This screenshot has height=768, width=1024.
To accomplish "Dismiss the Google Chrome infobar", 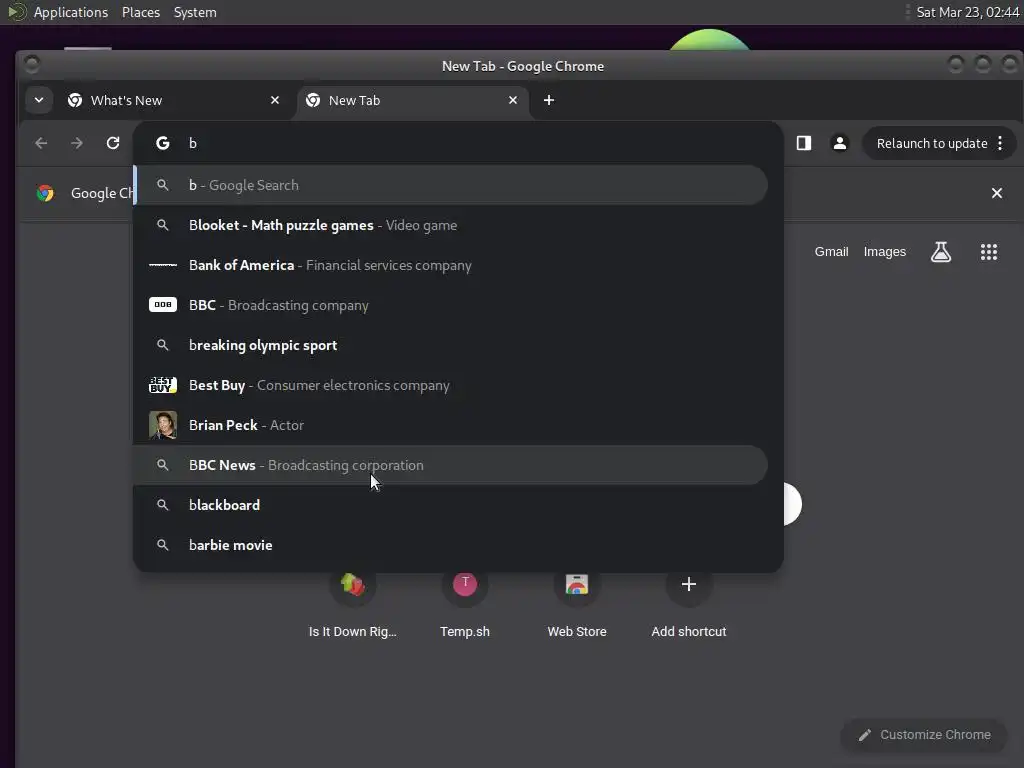I will click(x=997, y=193).
